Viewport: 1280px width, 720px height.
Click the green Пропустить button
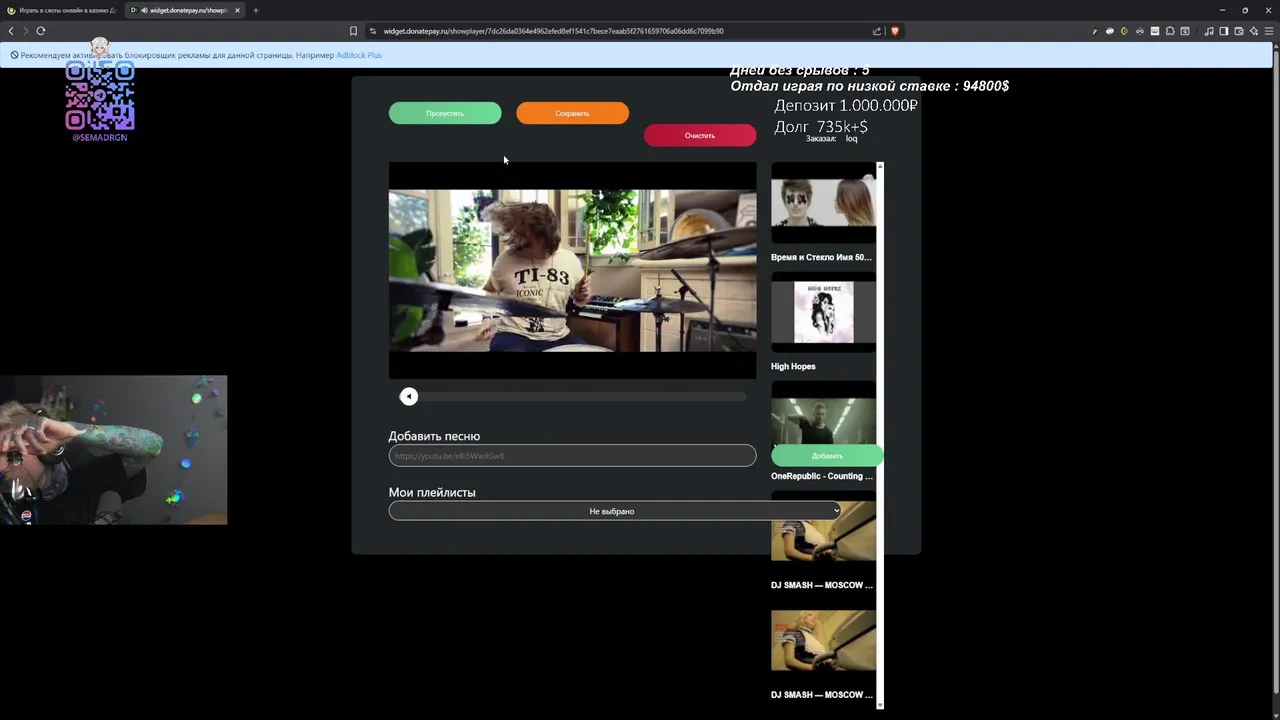(x=445, y=113)
